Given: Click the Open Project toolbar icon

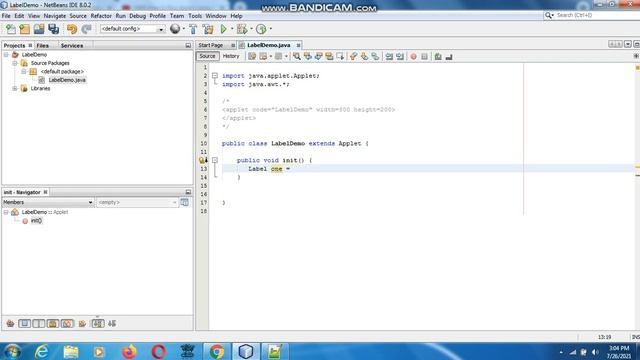Looking at the screenshot, I should 39,29.
